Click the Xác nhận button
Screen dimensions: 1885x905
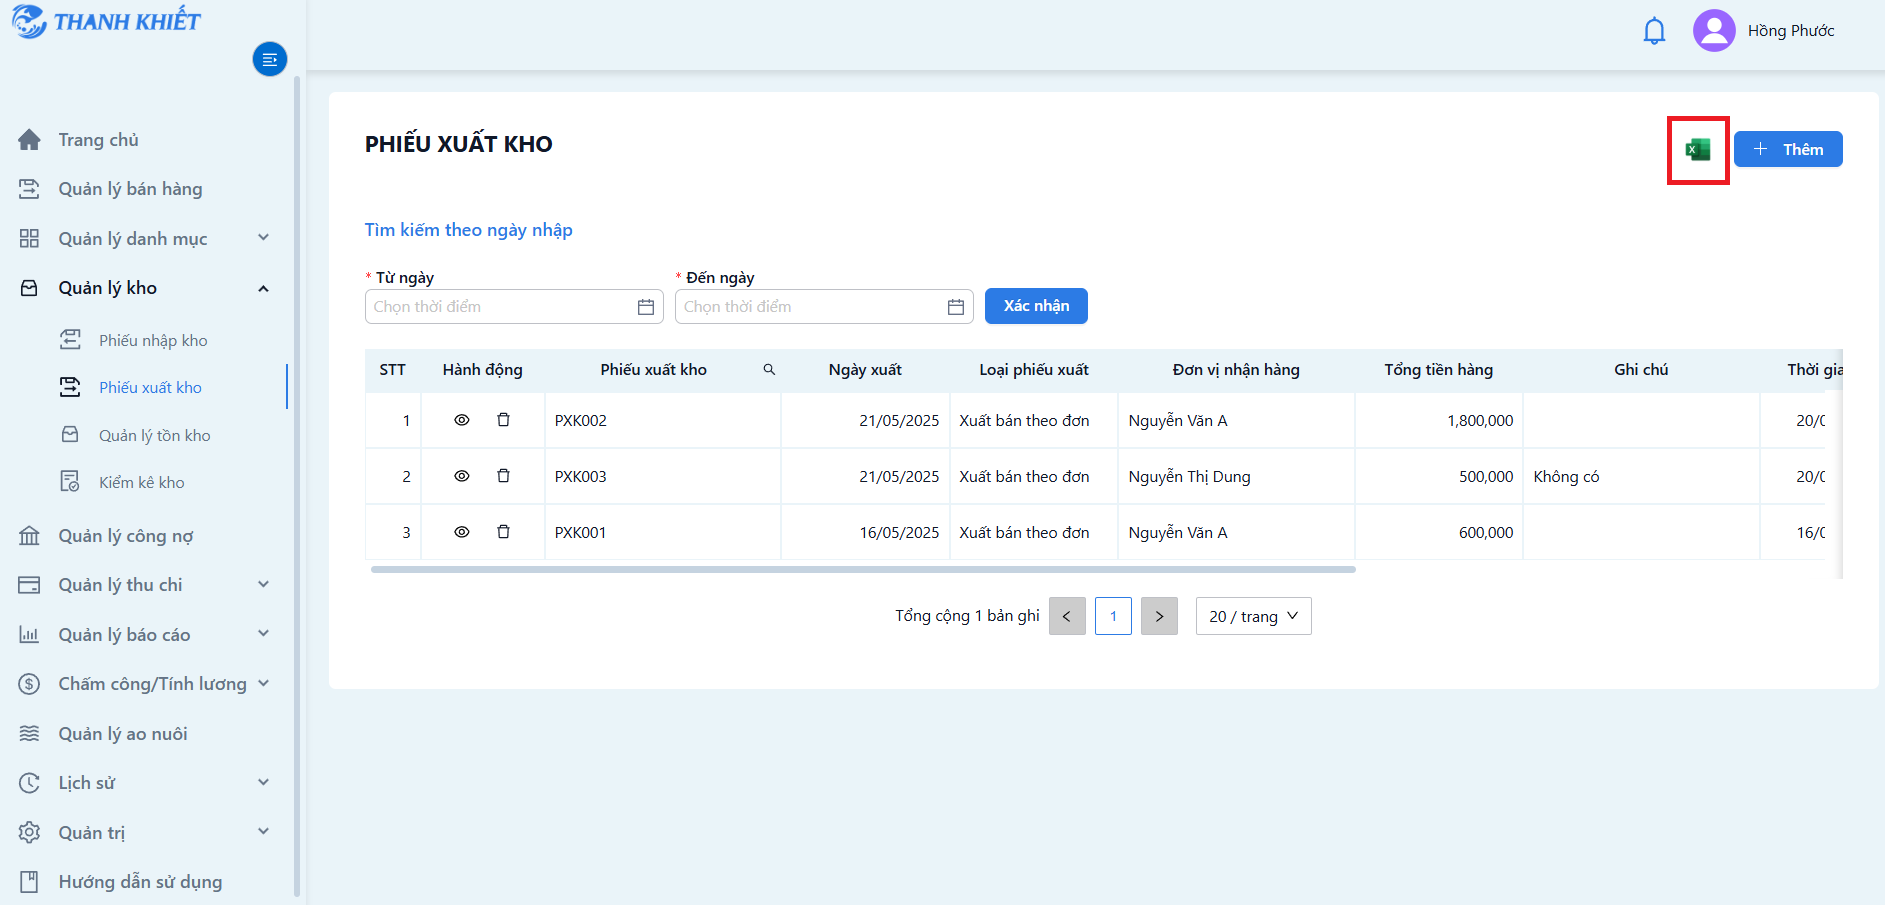pos(1036,306)
